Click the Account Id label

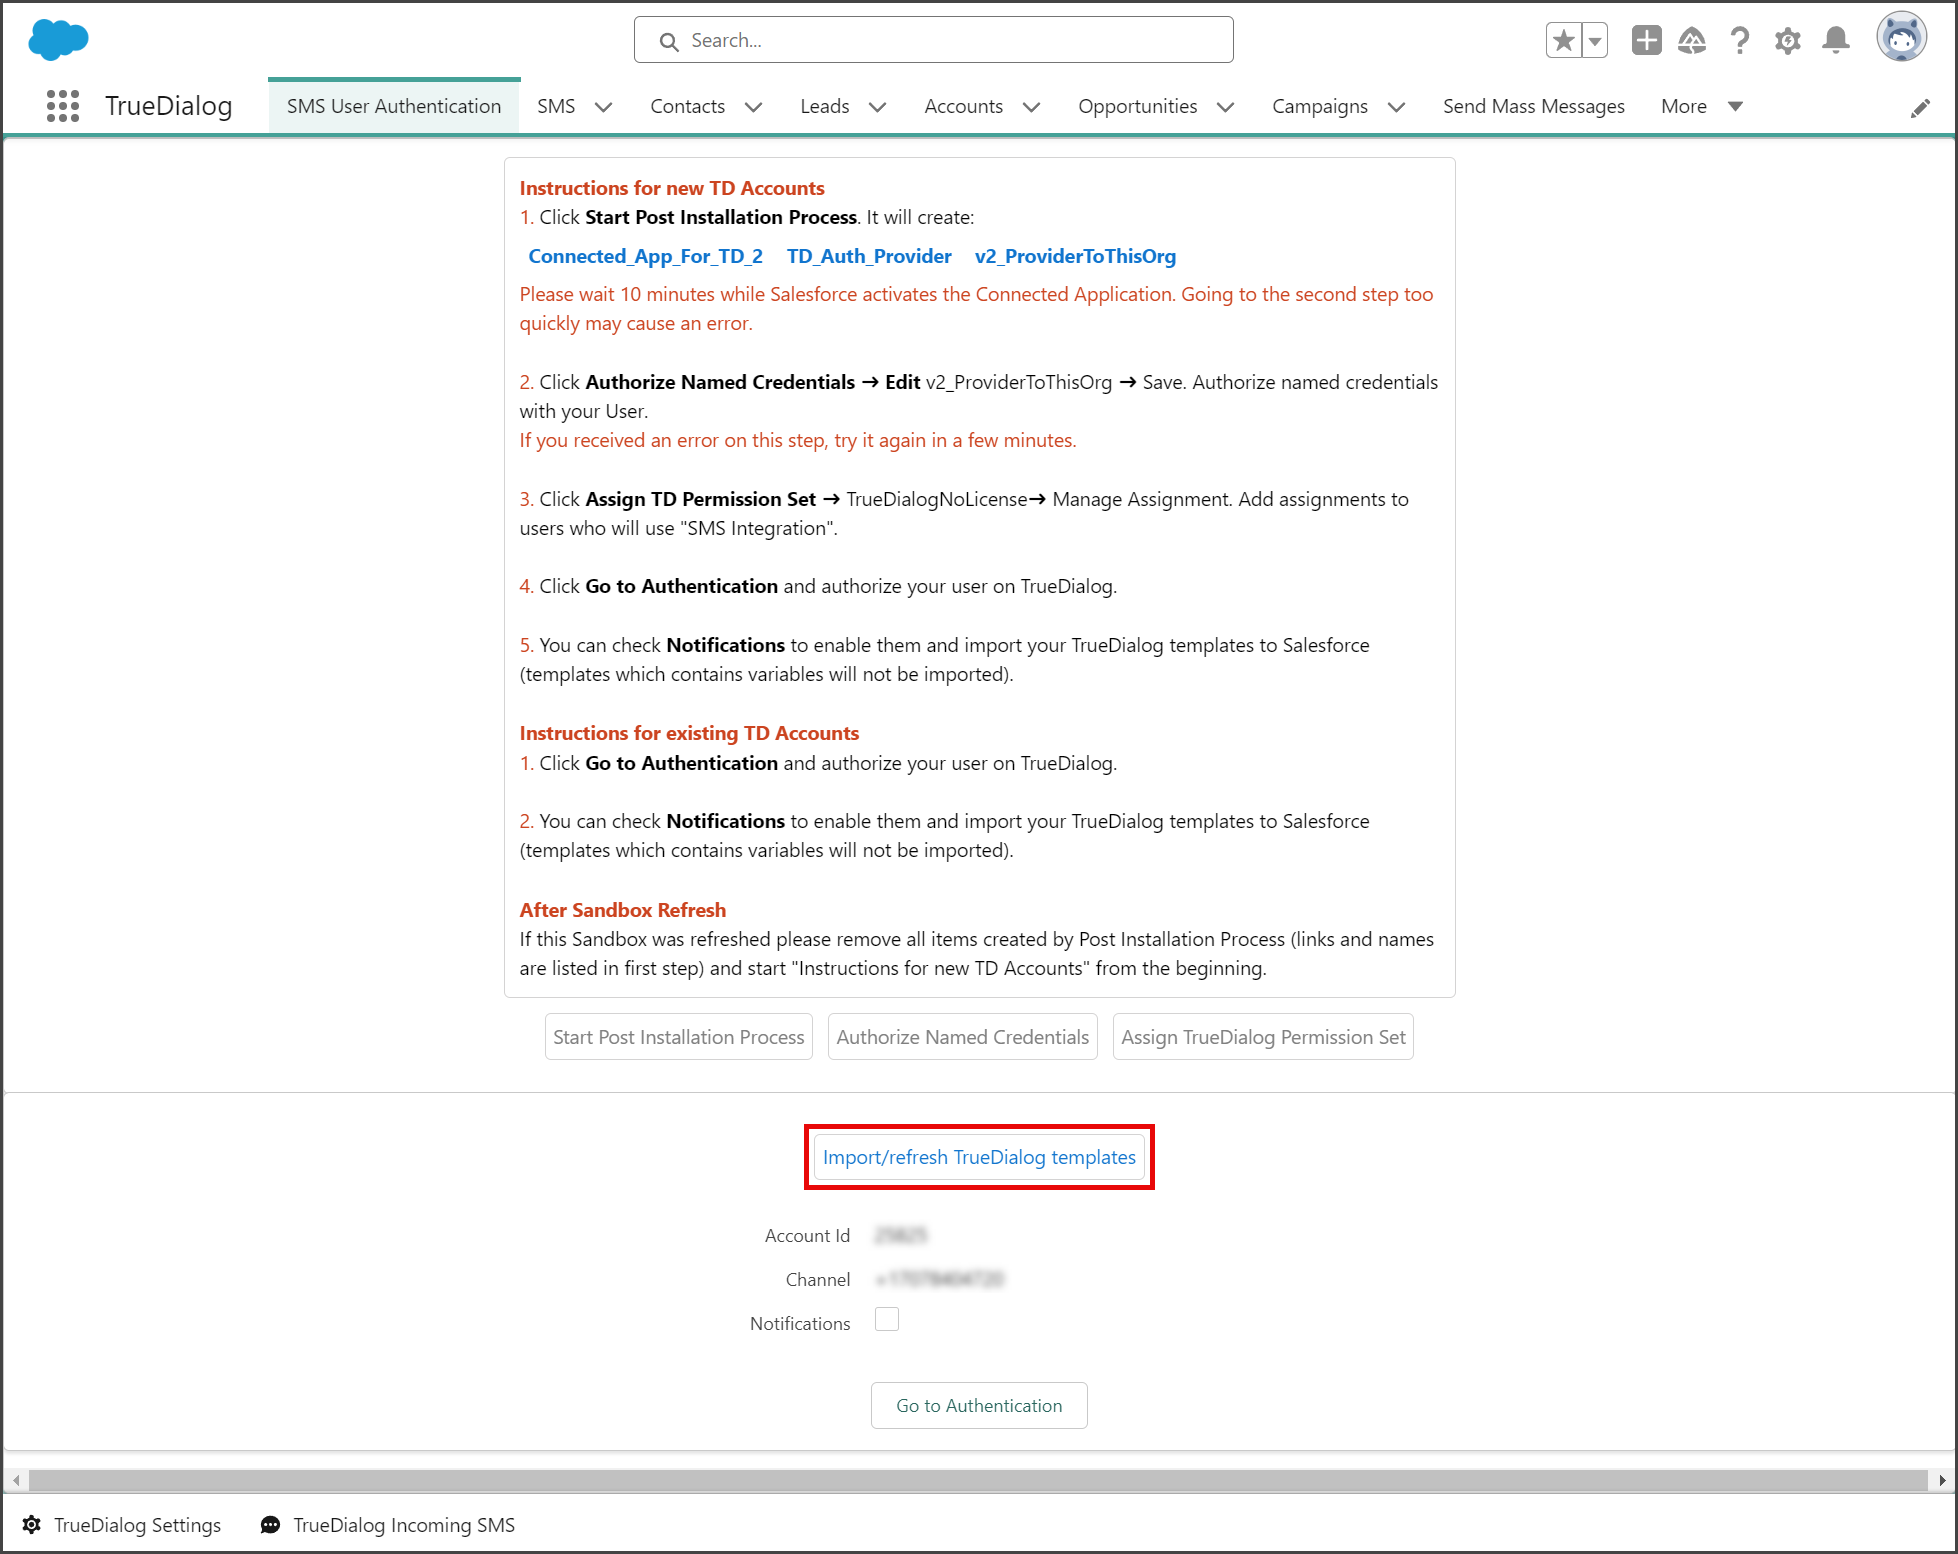(807, 1236)
